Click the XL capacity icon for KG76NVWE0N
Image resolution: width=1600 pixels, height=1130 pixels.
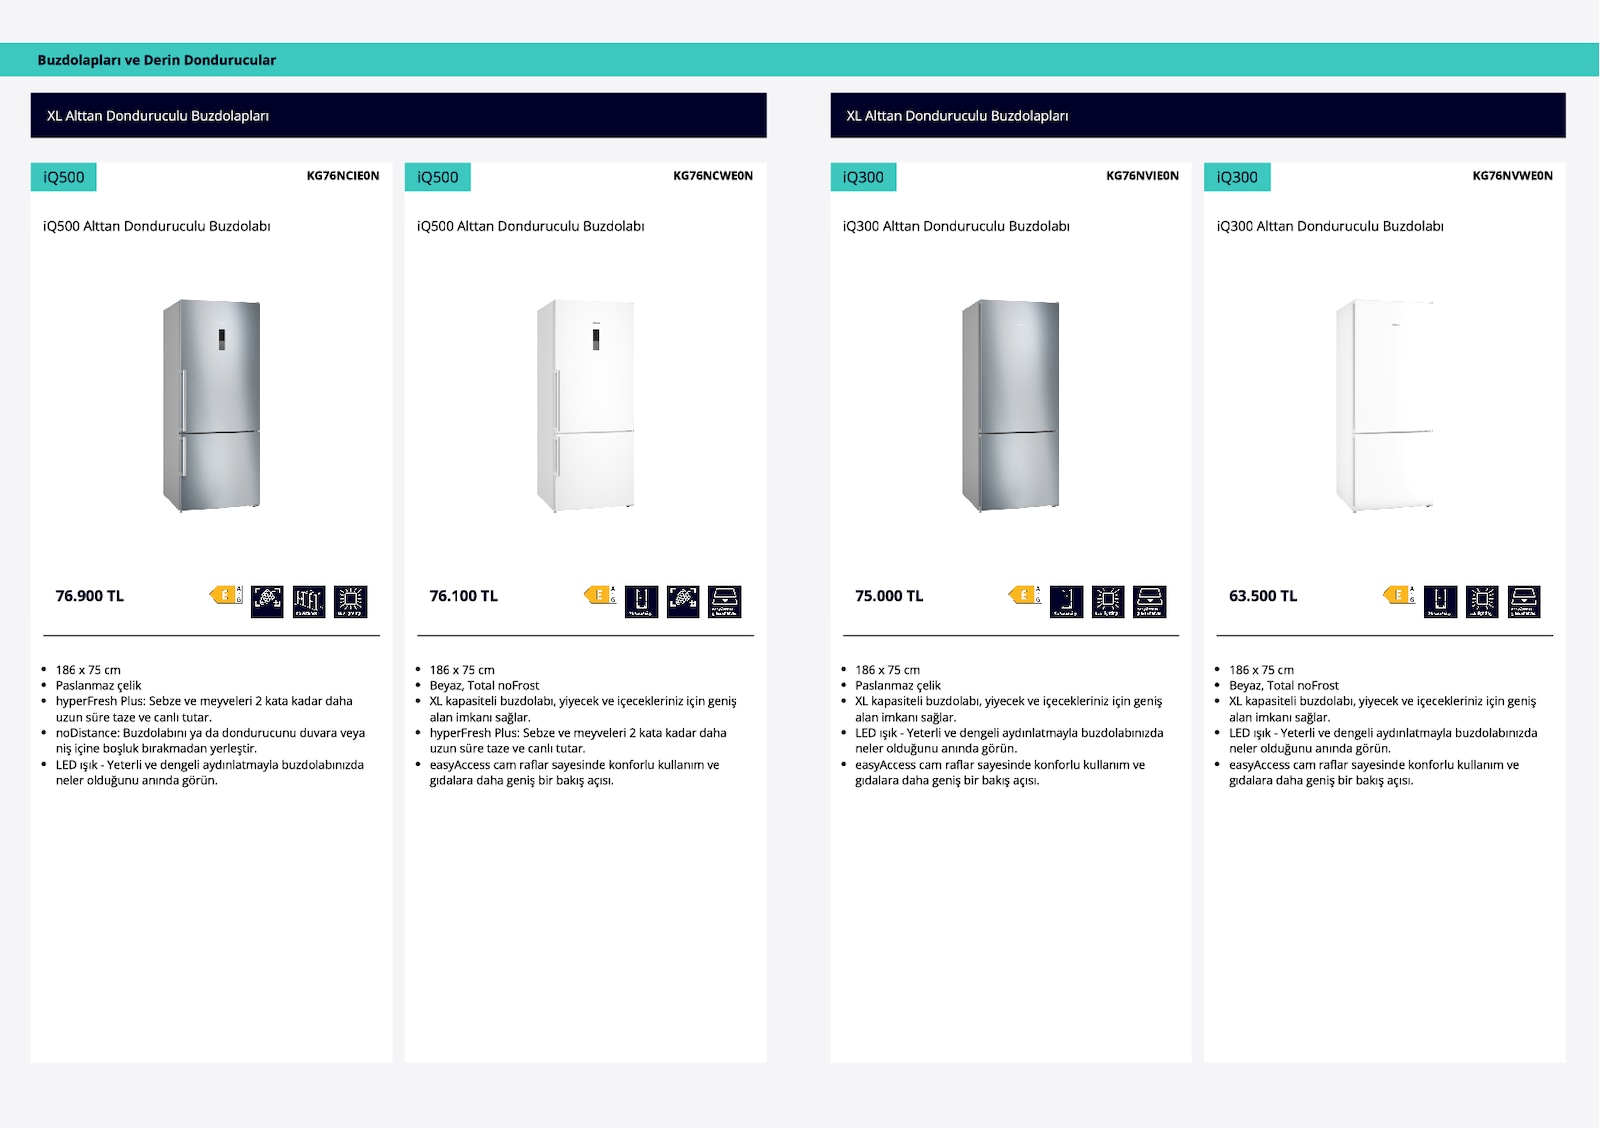tap(1441, 601)
